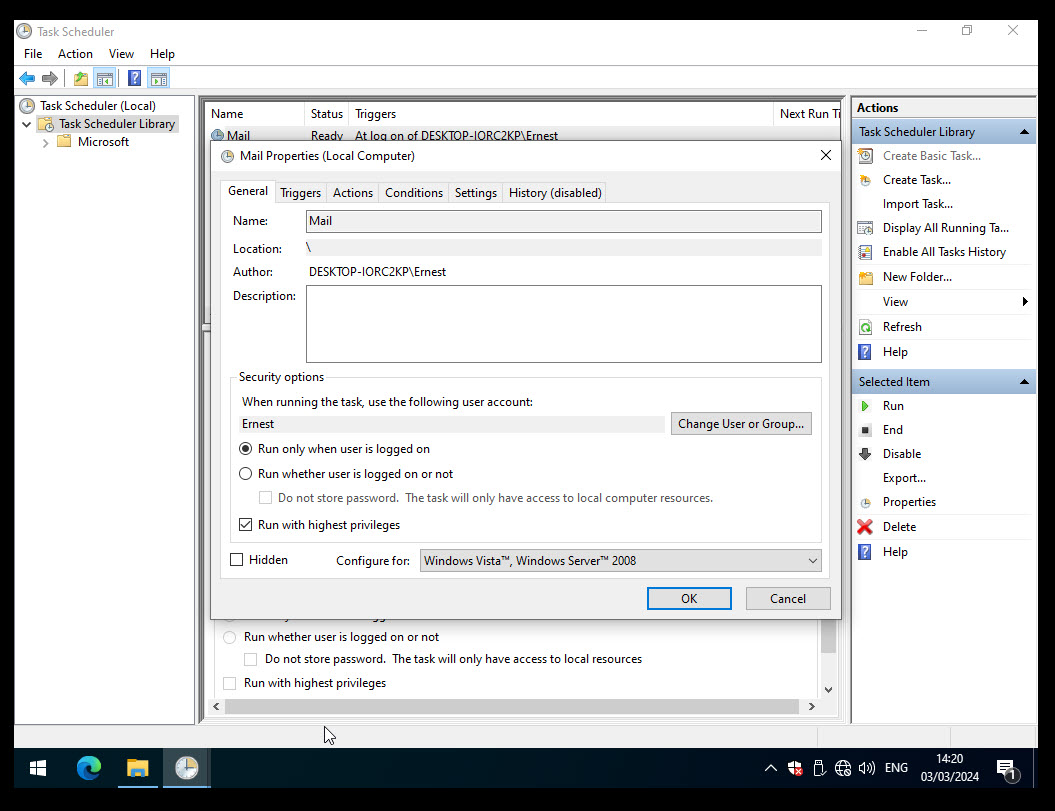Open the Action menu

pos(75,53)
